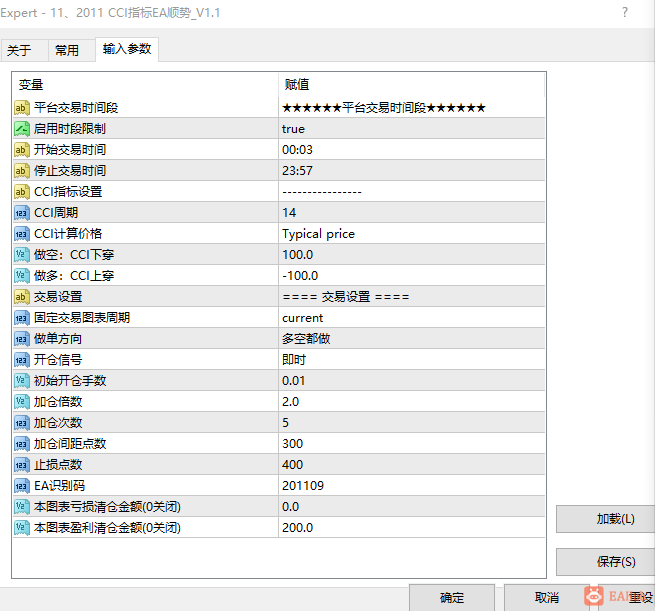
Task: Open the 启用时段限制 true value dropdown
Action: (411, 129)
